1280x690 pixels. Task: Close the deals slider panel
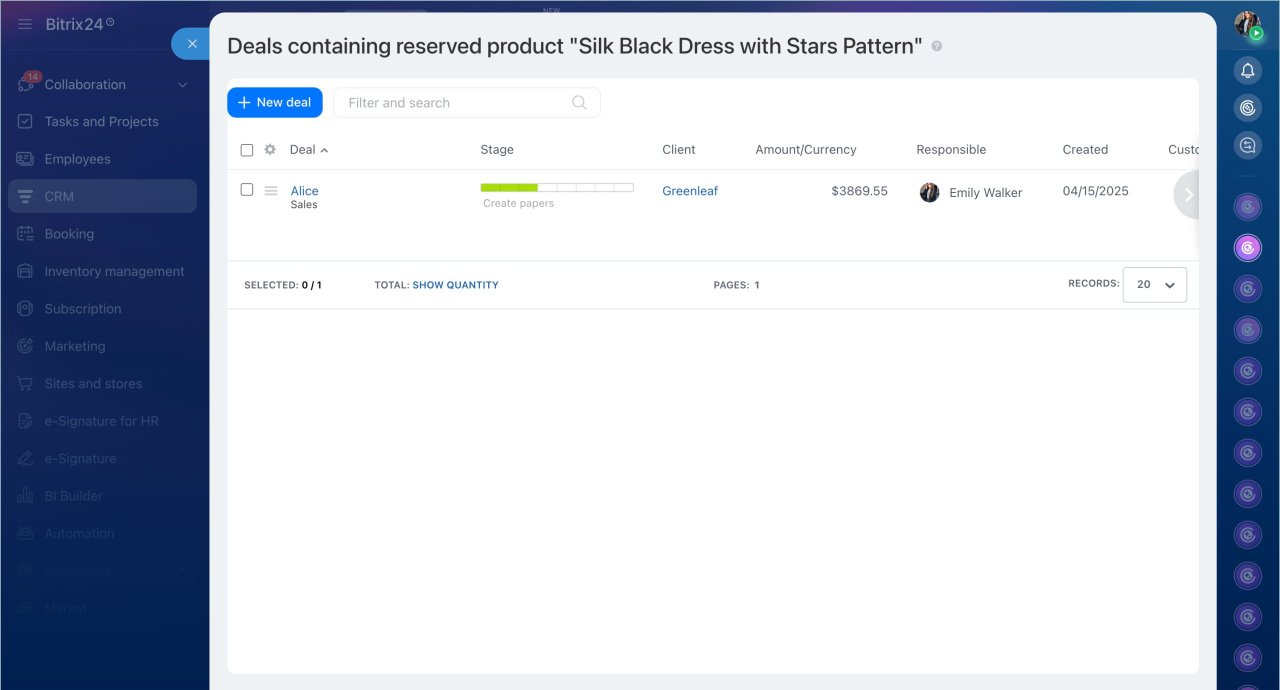[192, 44]
